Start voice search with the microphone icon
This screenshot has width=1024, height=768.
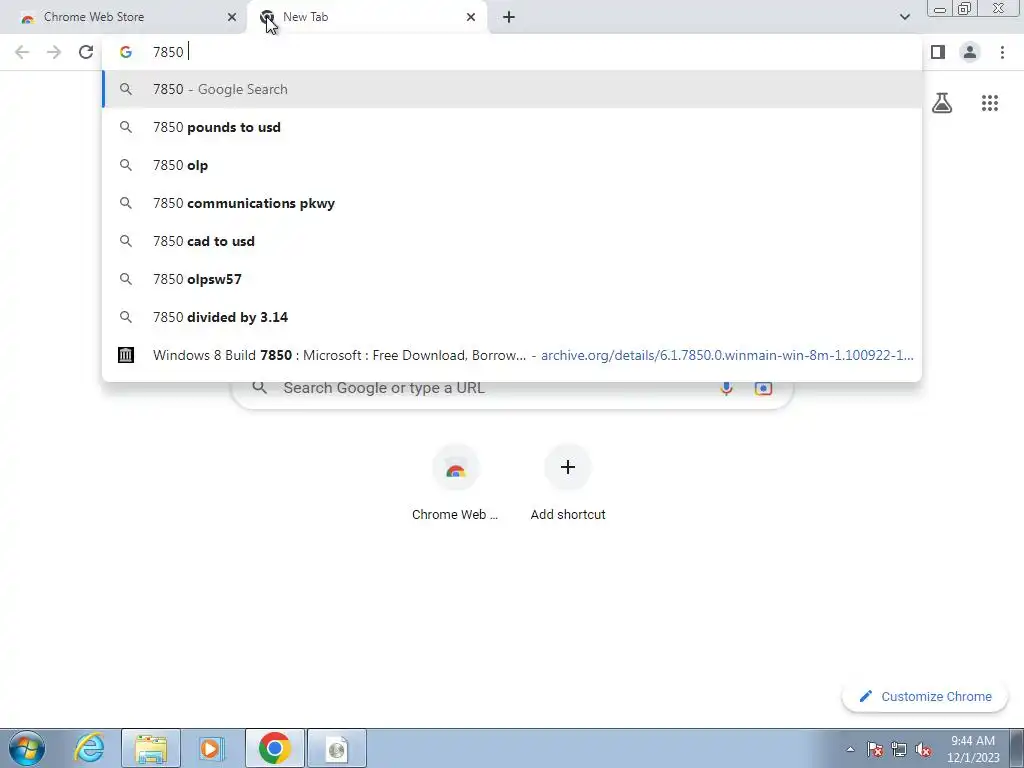click(726, 388)
